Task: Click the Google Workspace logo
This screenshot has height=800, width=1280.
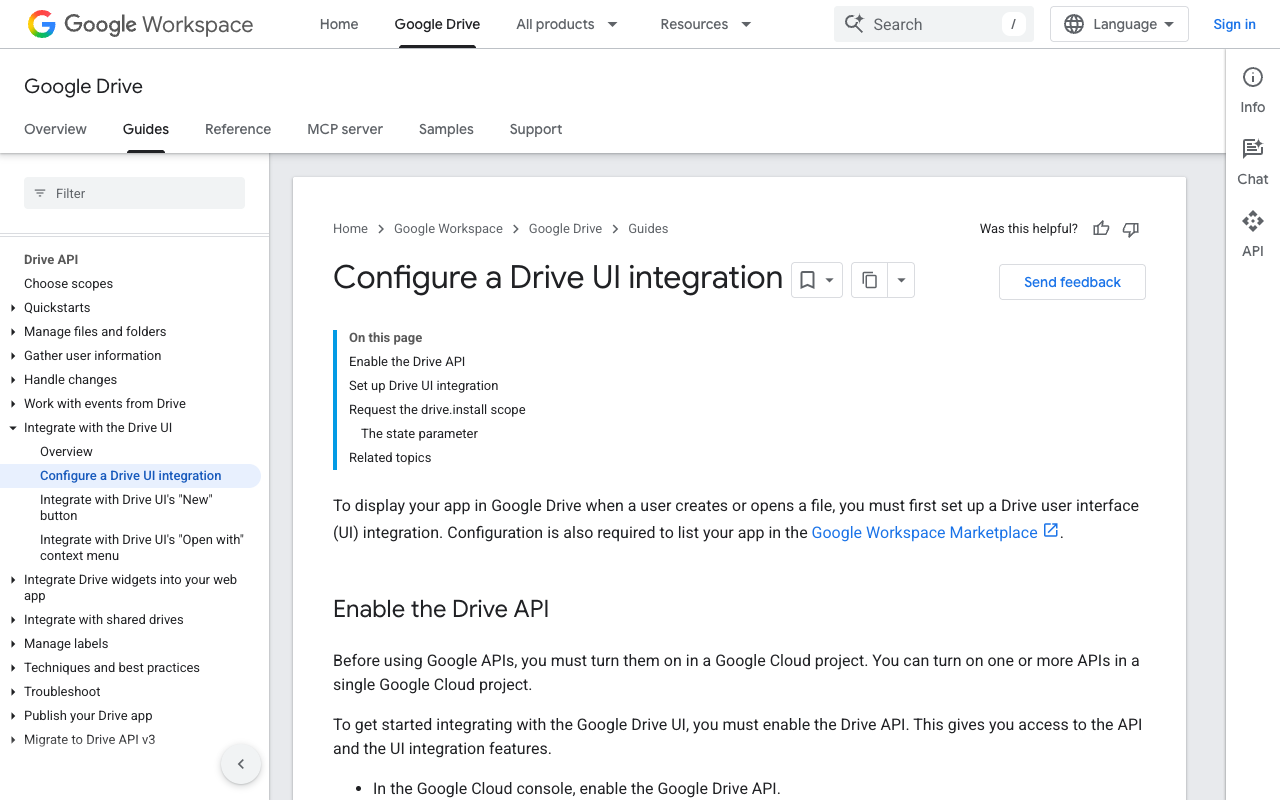Action: coord(140,24)
